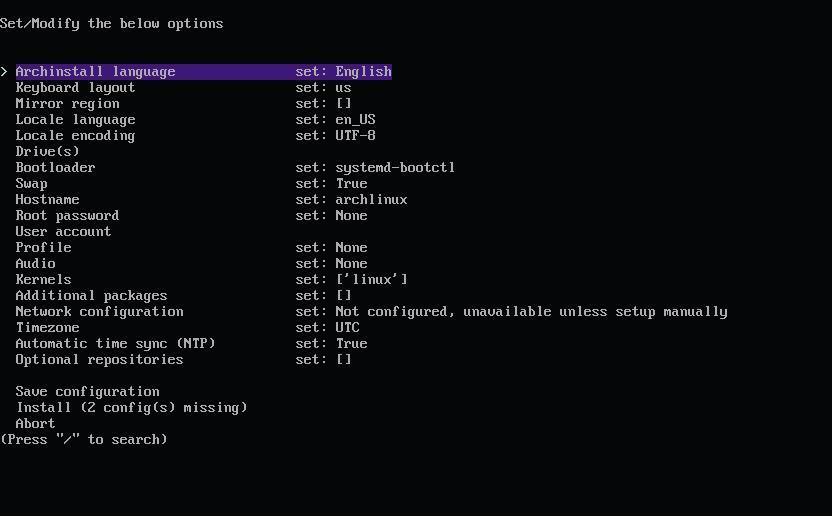Click Install (2 config(s) missing)
This screenshot has height=516, width=832.
132,408
